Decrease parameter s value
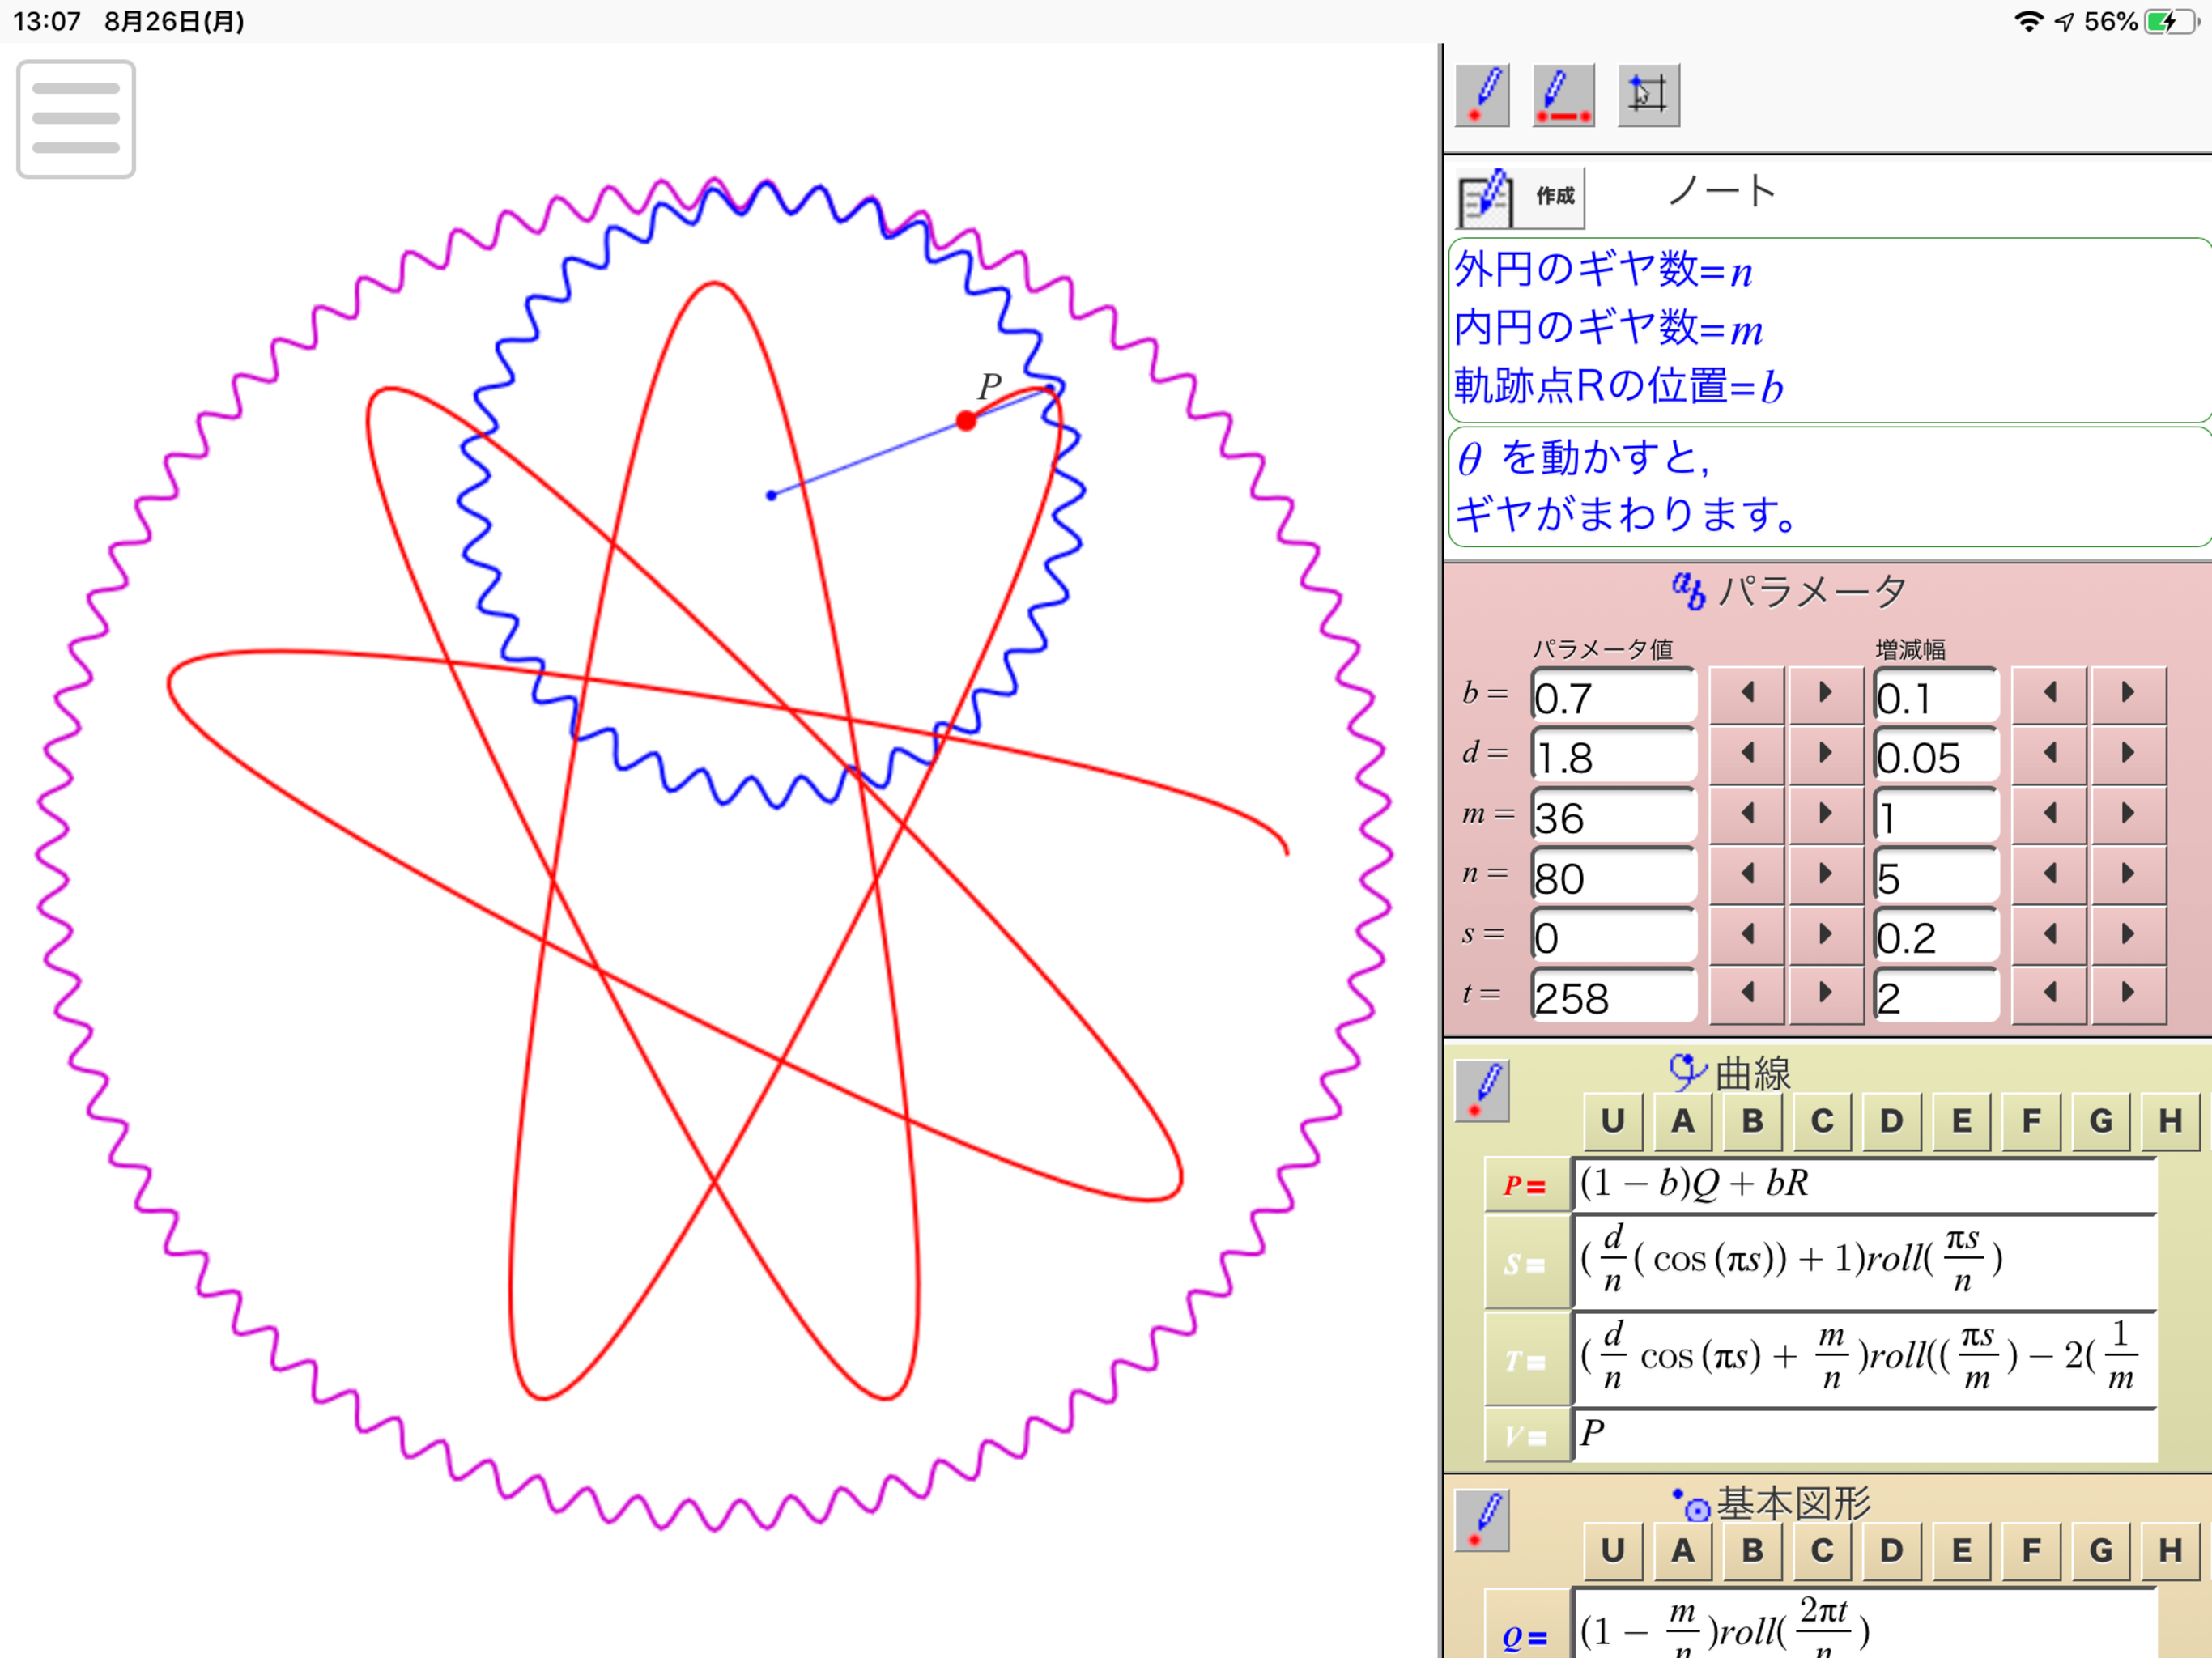 [x=1747, y=934]
